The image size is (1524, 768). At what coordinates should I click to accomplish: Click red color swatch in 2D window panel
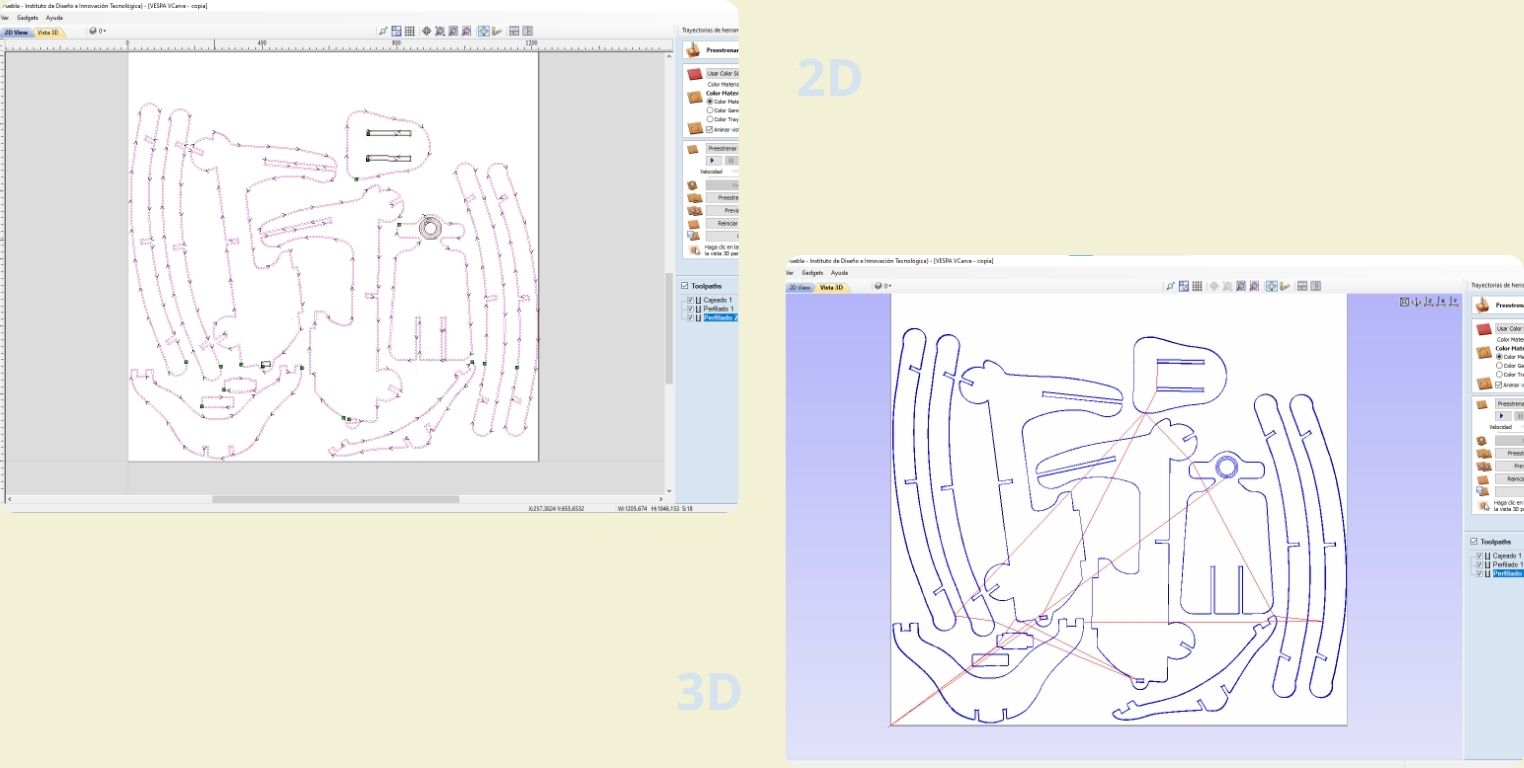694,73
